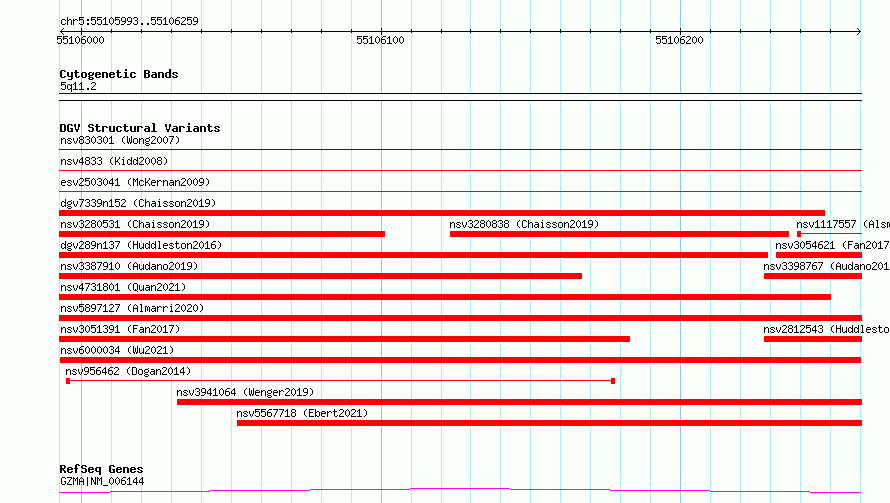Click the red bar under nsv5897127

[x=460, y=318]
